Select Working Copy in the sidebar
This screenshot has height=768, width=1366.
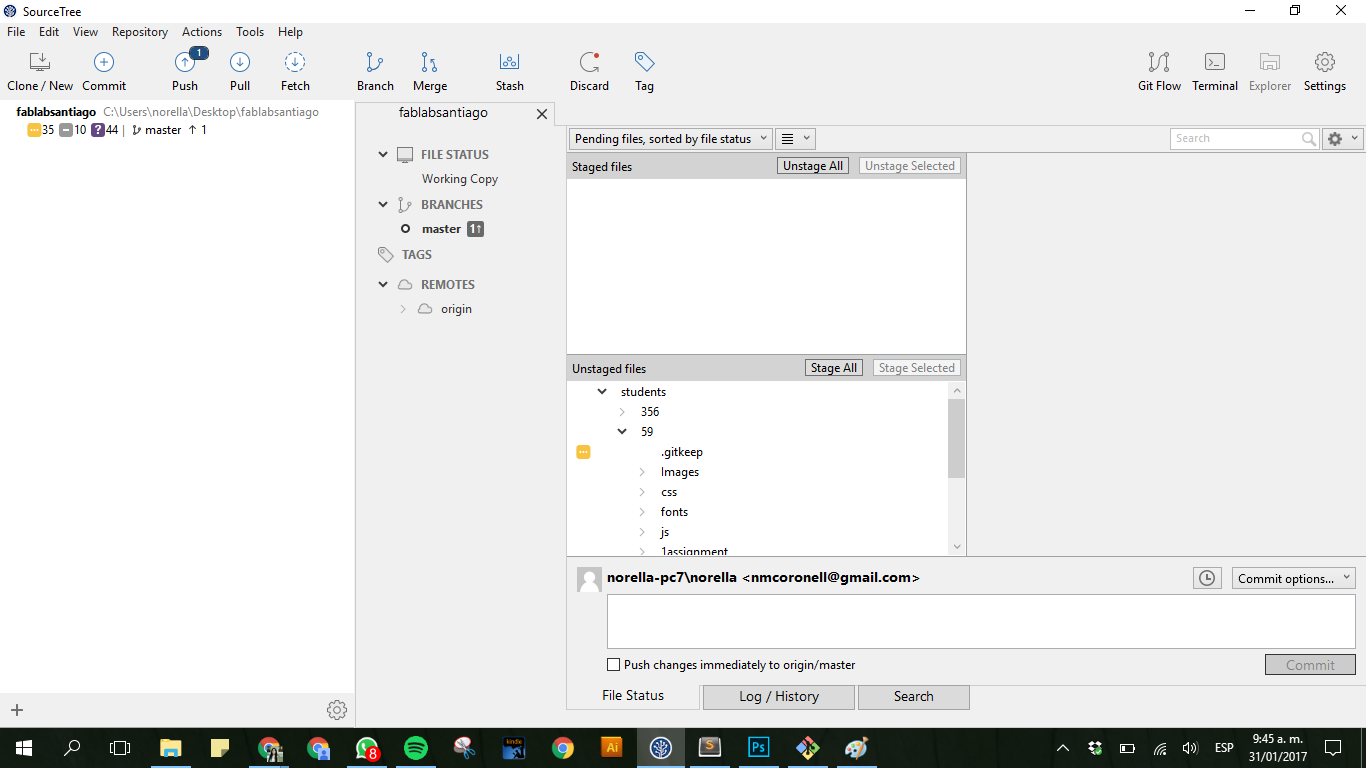(x=460, y=179)
